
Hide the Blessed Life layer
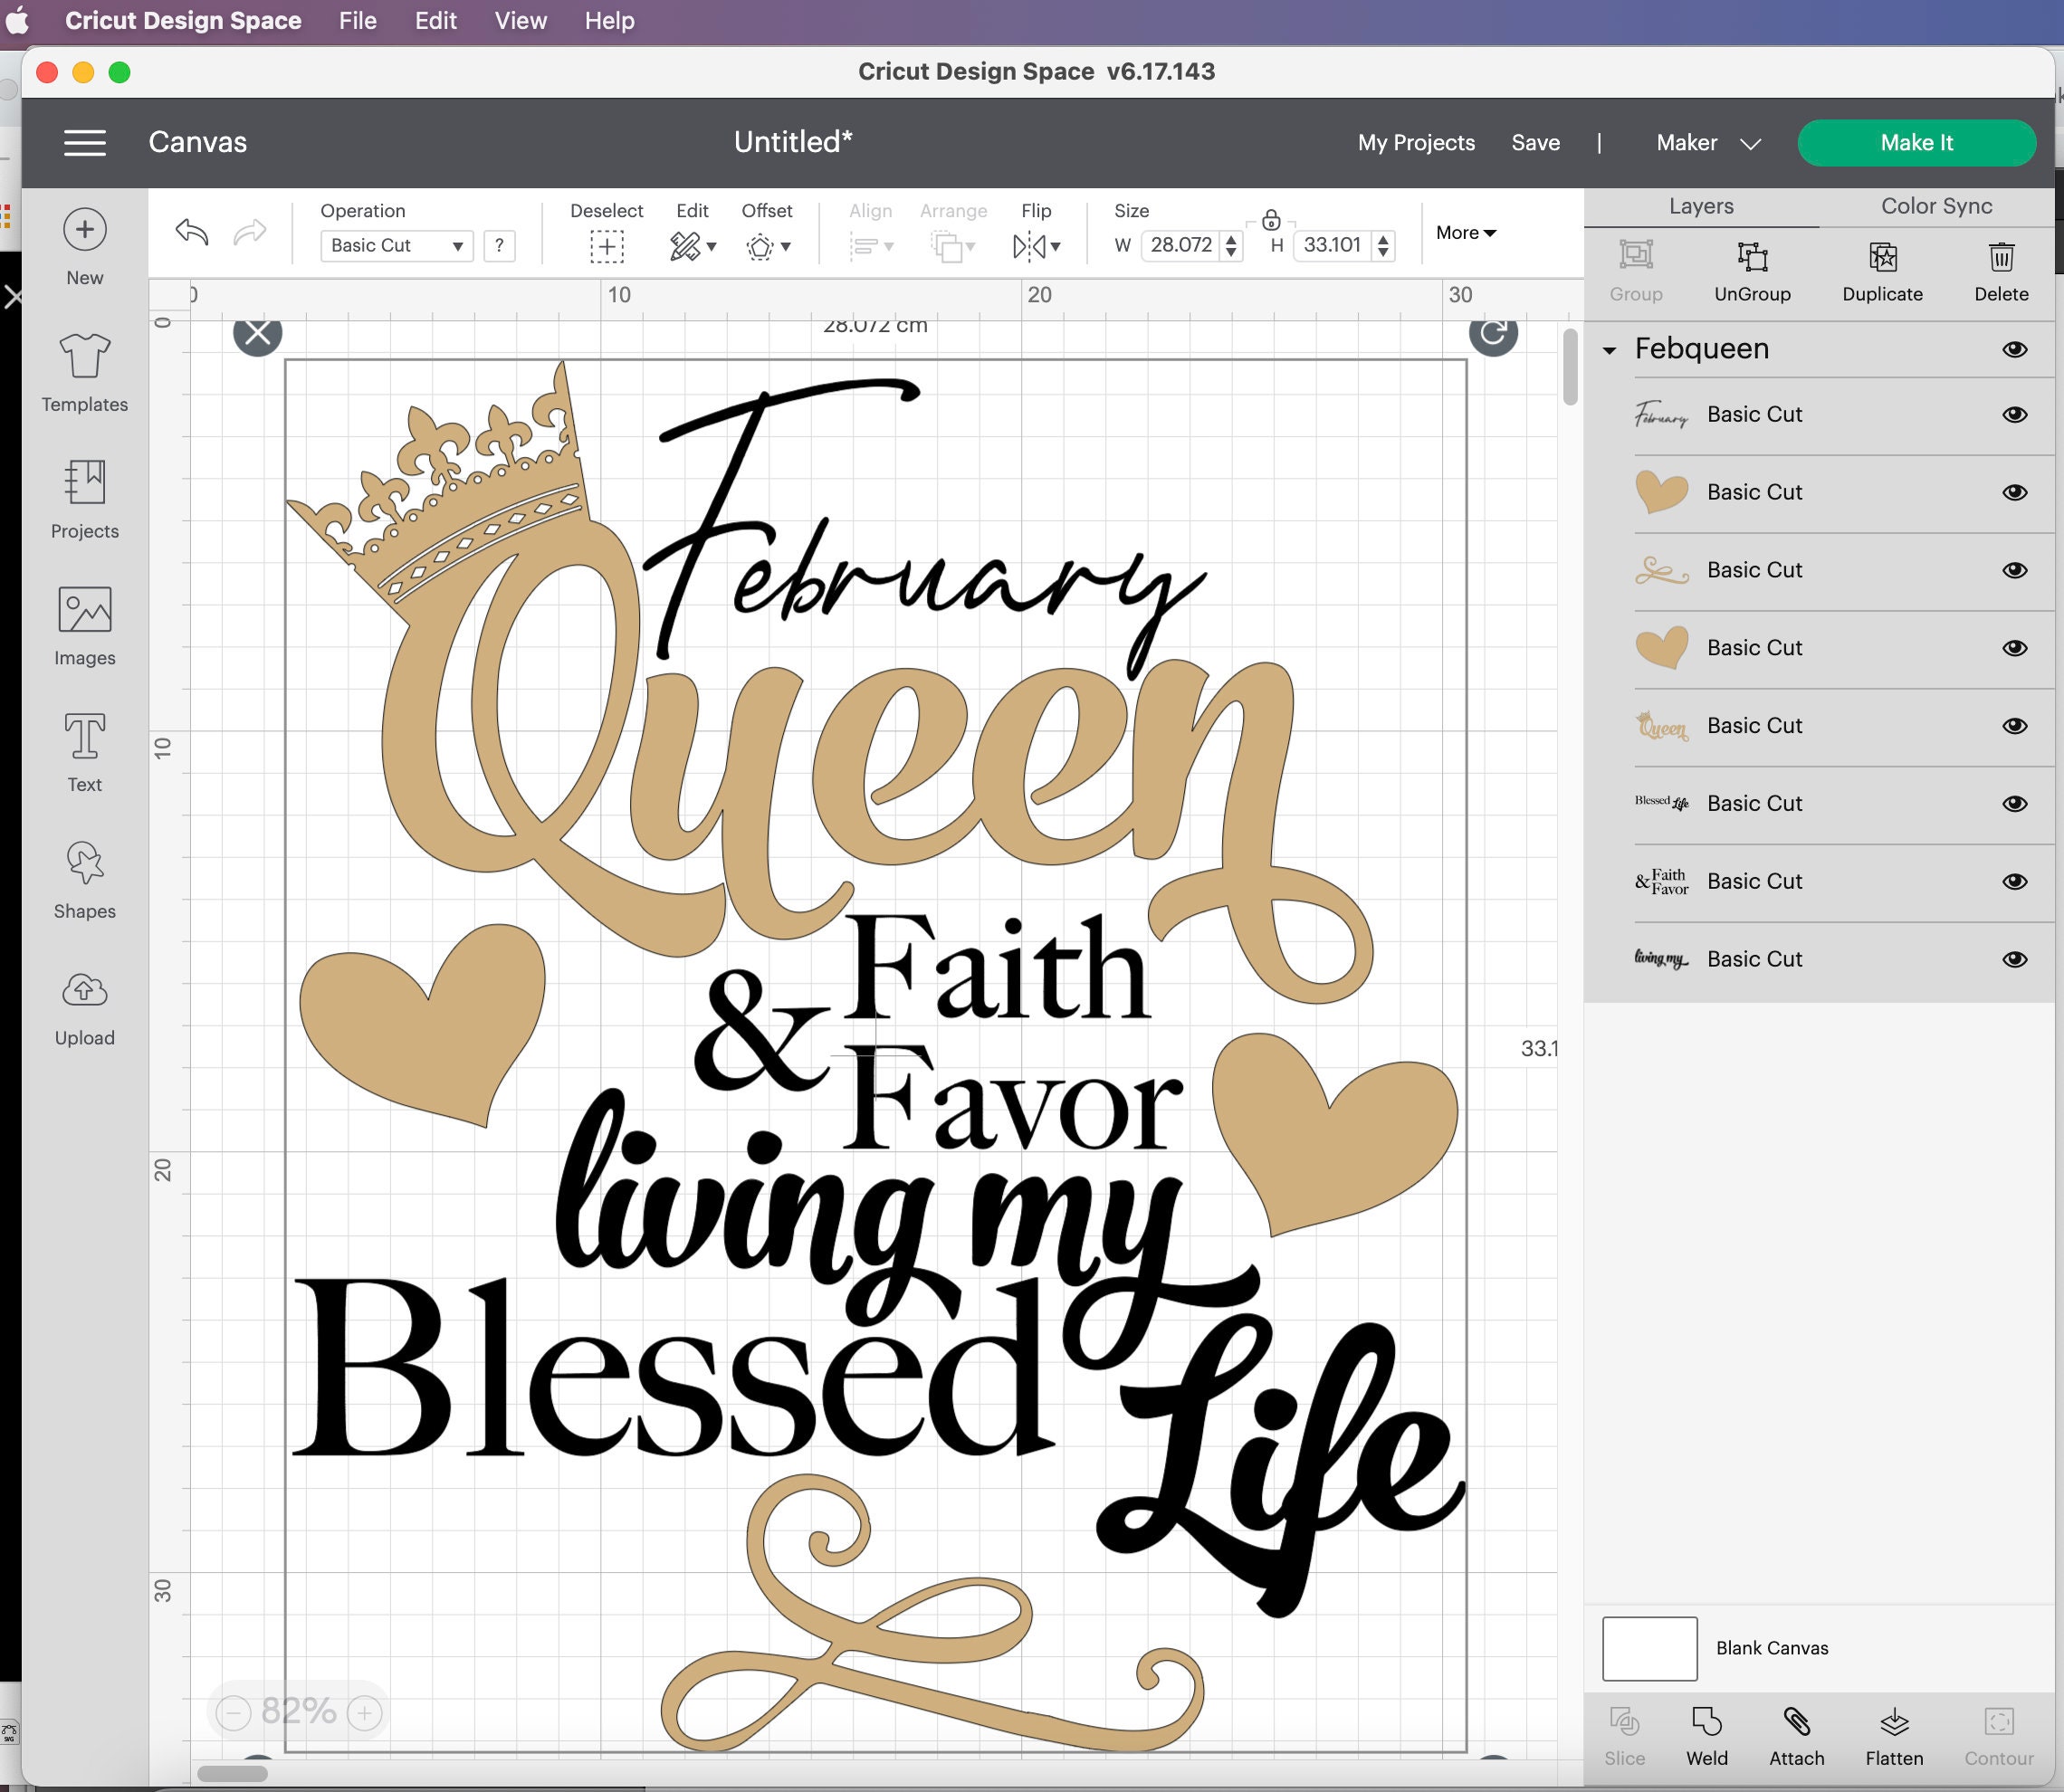[2015, 803]
